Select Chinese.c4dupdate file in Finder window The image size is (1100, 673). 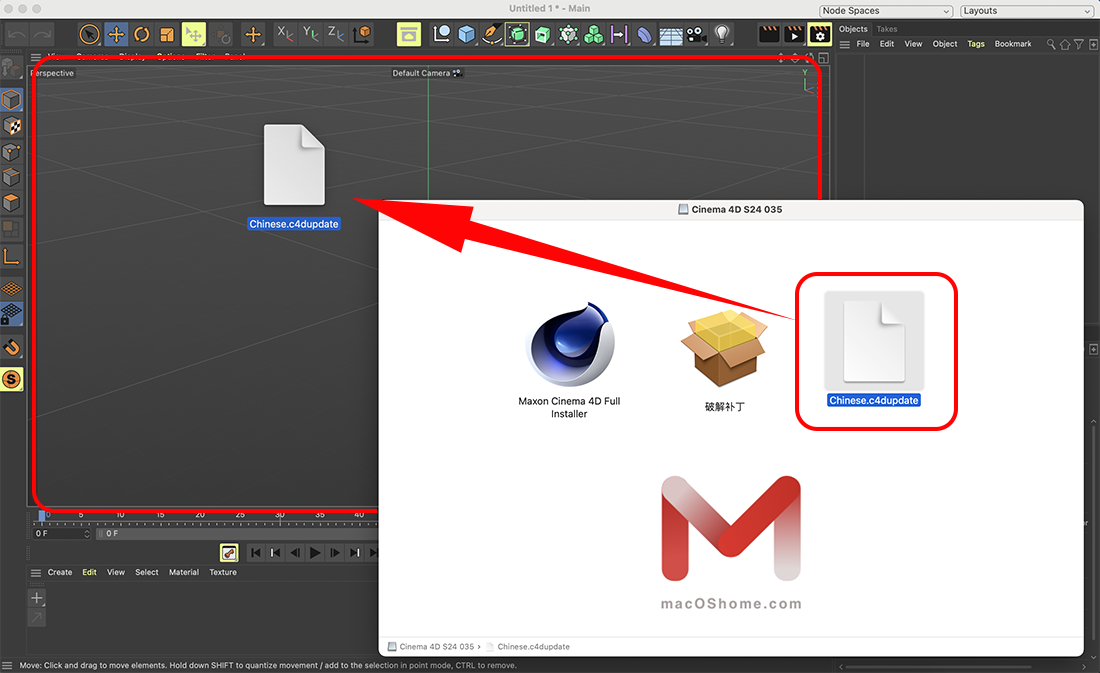874,349
